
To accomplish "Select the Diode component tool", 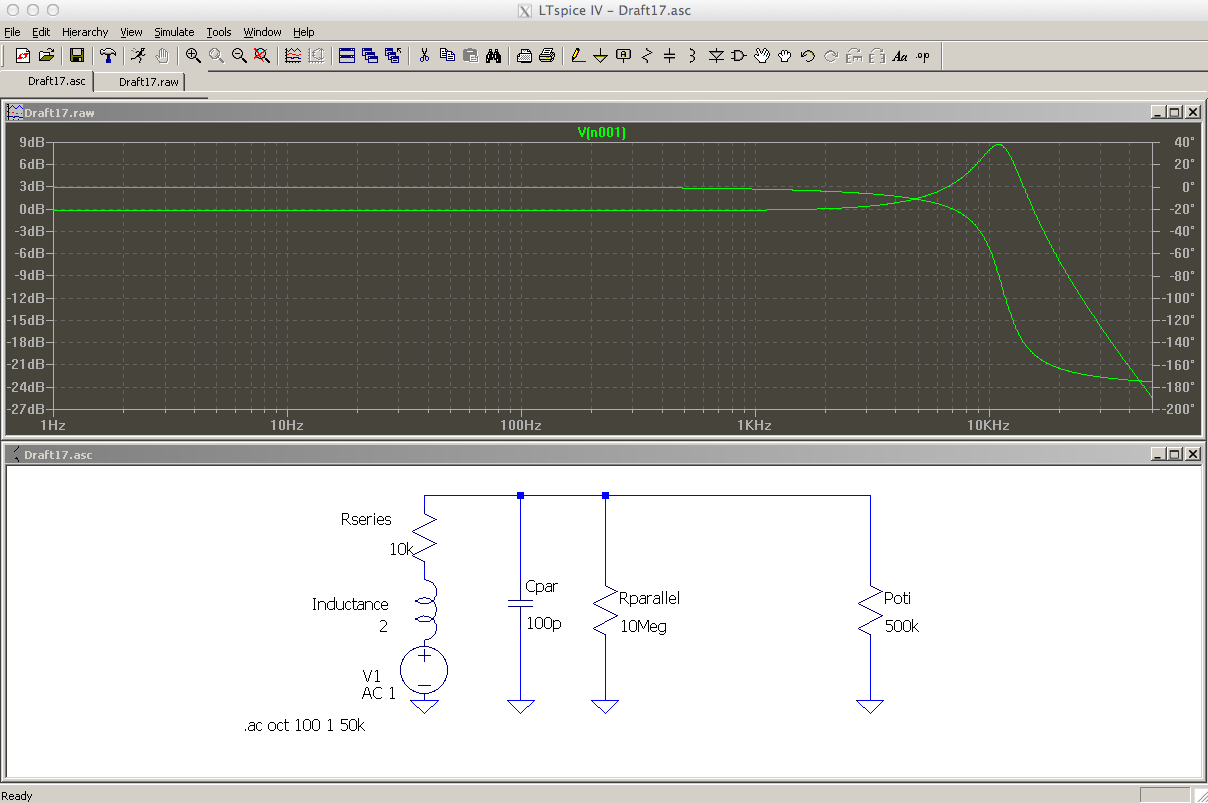I will point(716,56).
